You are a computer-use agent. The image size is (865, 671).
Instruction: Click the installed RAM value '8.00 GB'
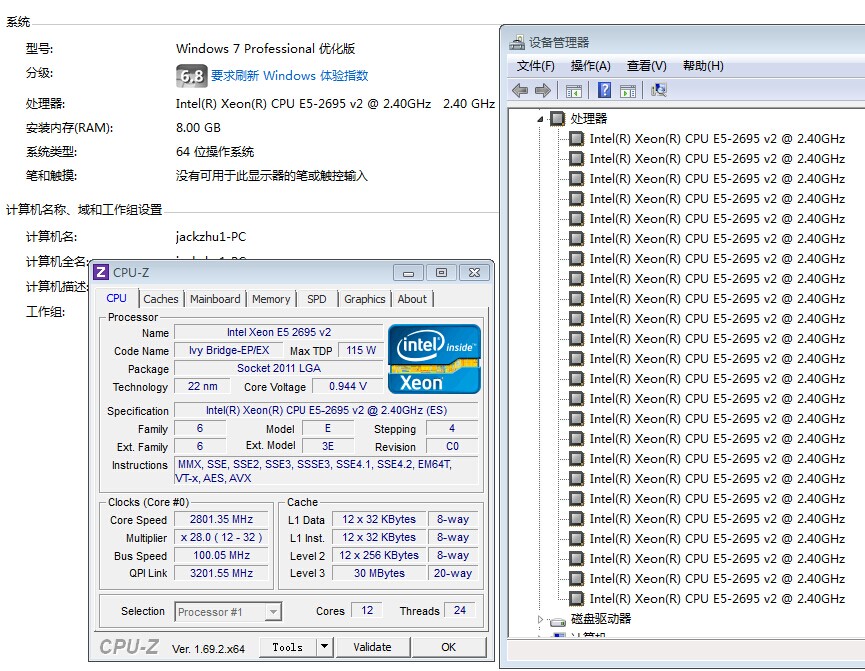point(198,127)
